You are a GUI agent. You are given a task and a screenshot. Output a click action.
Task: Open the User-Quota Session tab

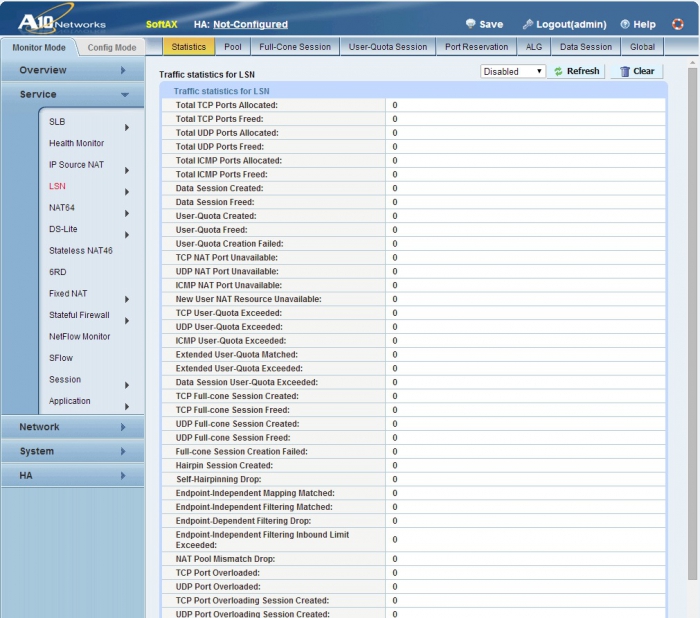(x=388, y=47)
